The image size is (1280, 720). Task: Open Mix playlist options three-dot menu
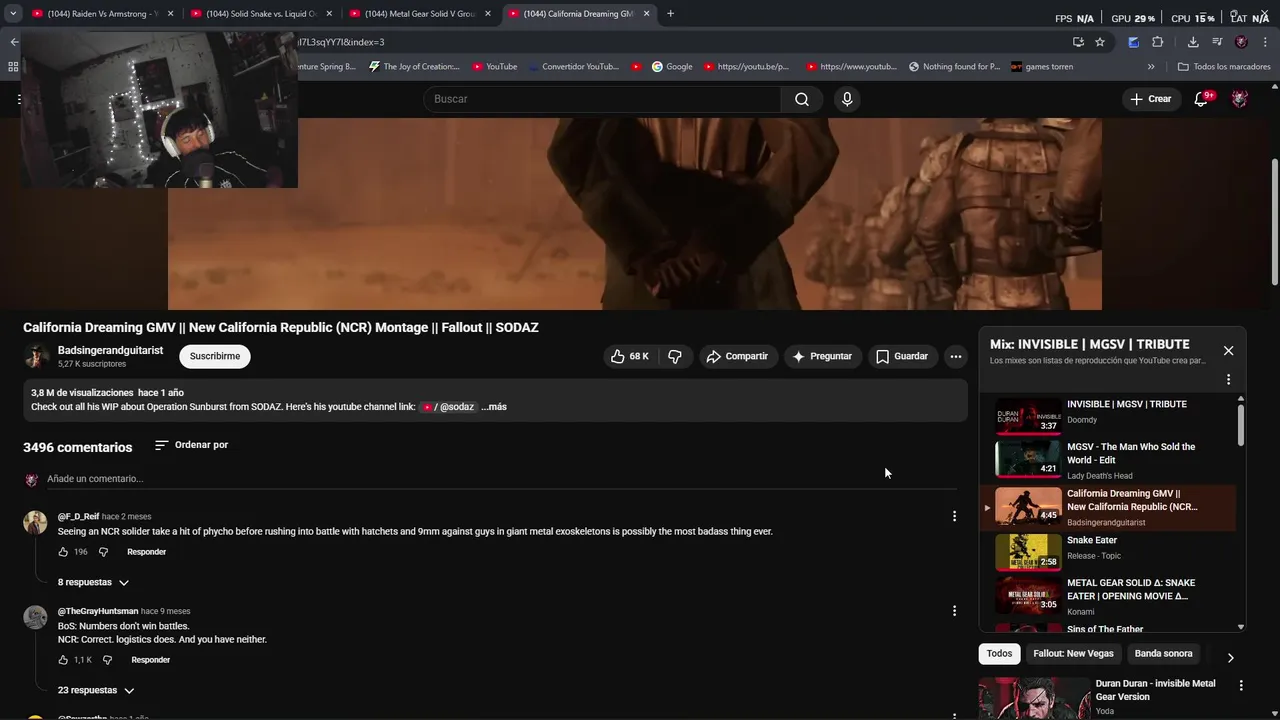1229,379
